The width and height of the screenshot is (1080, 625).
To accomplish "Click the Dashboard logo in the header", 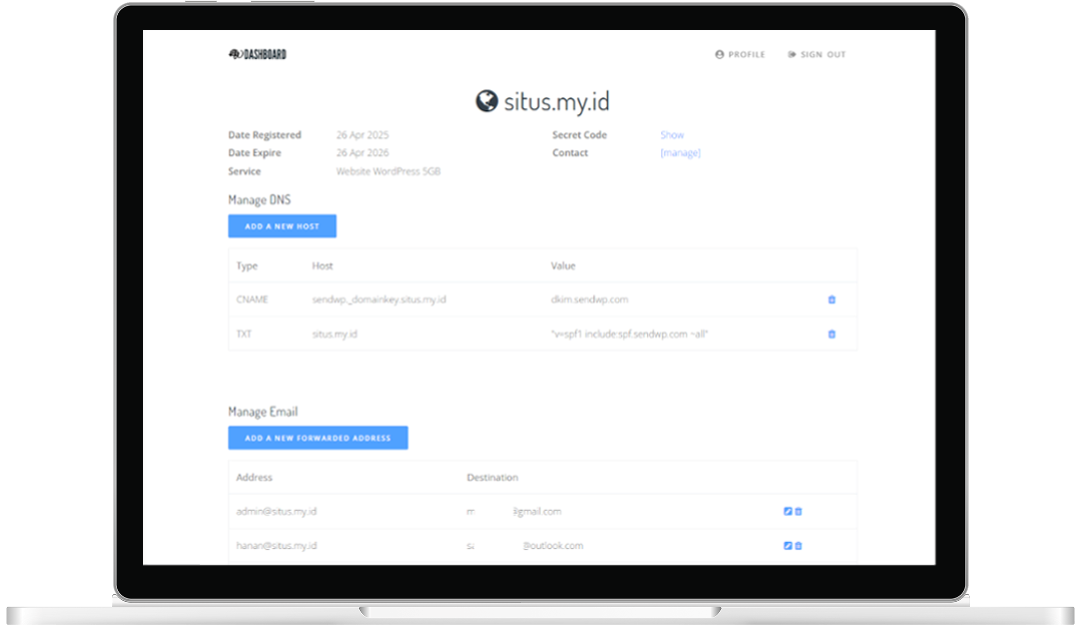I will pos(257,55).
